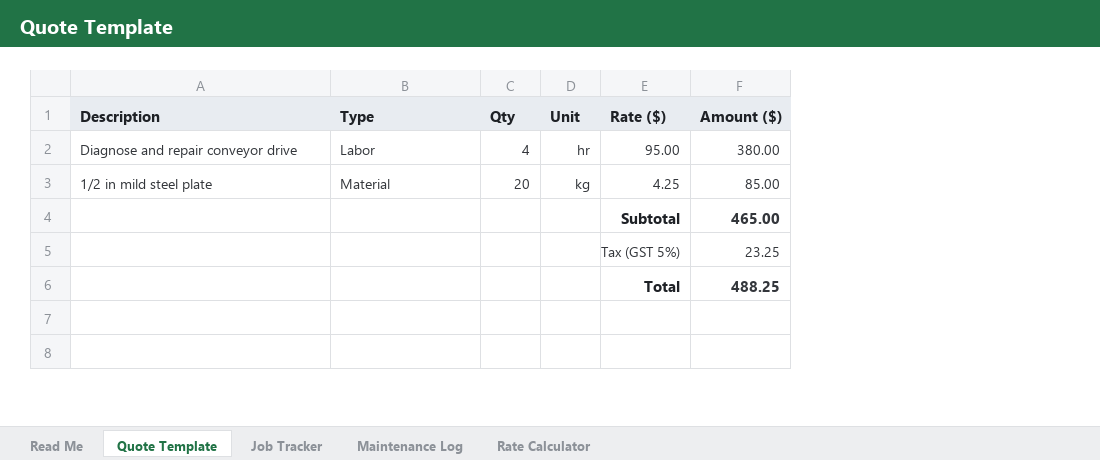
Task: Click the Unit header cell
Action: (x=570, y=114)
